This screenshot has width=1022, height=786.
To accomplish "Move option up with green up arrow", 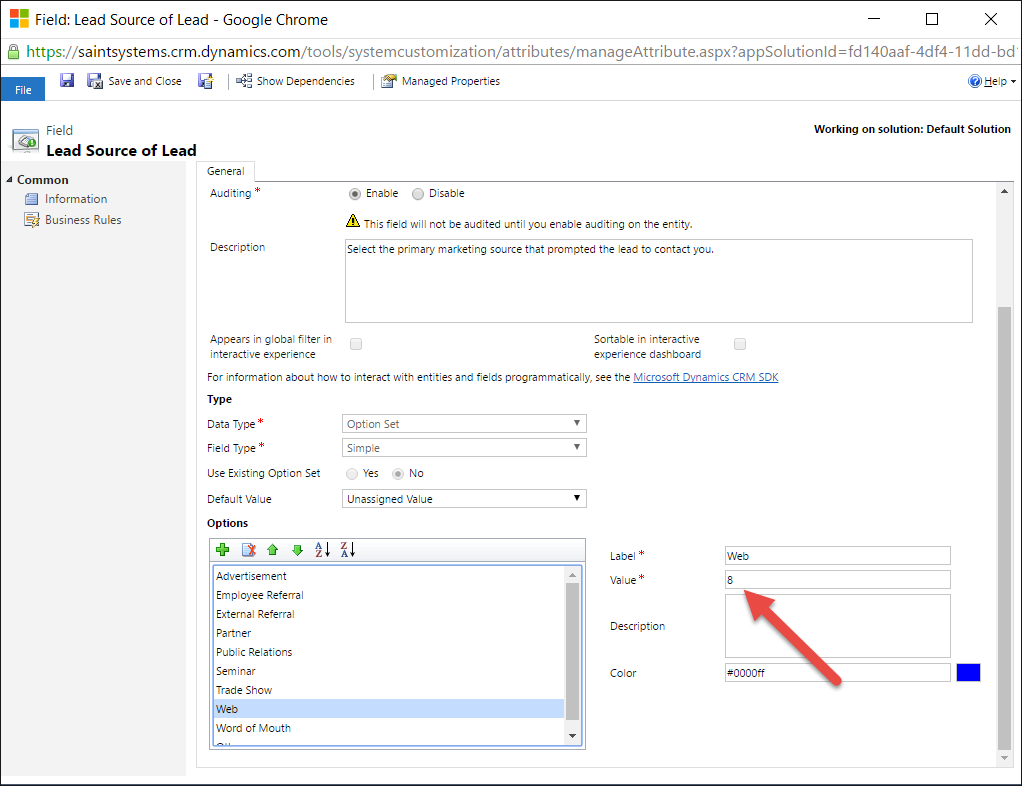I will pyautogui.click(x=272, y=550).
